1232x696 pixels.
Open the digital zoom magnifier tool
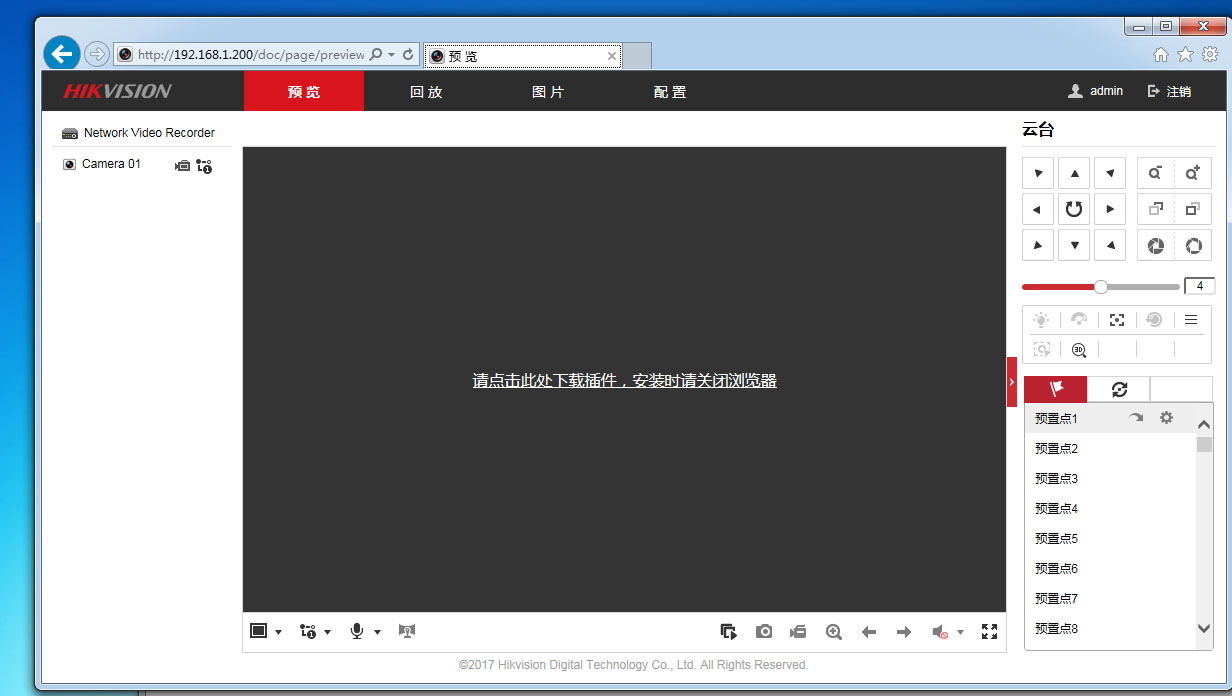coord(833,631)
